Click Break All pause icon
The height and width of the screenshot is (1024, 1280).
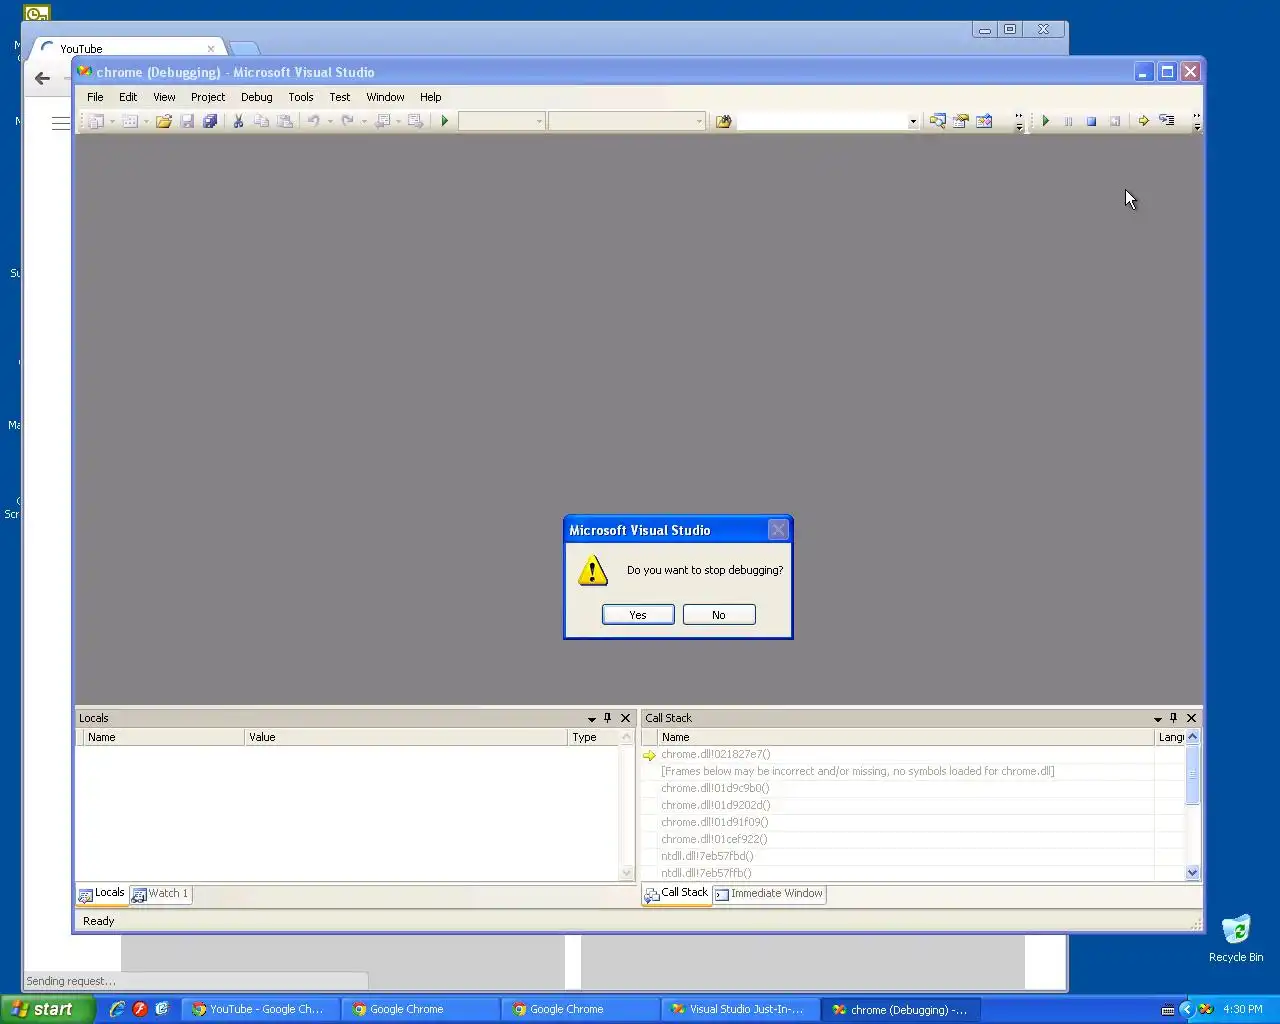click(1068, 121)
